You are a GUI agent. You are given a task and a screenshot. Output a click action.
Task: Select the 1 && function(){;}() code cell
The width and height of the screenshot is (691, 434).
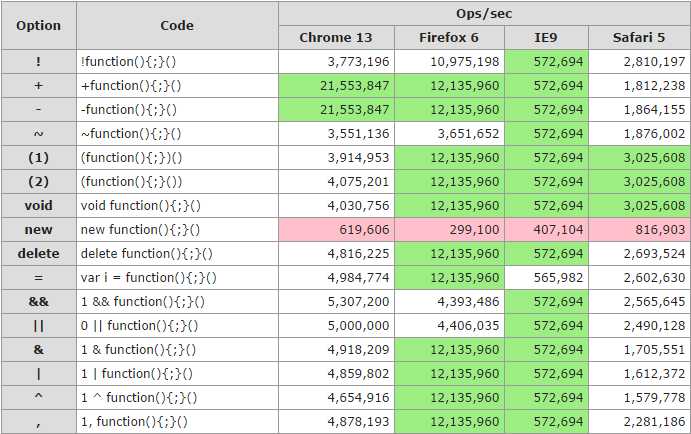pyautogui.click(x=177, y=302)
